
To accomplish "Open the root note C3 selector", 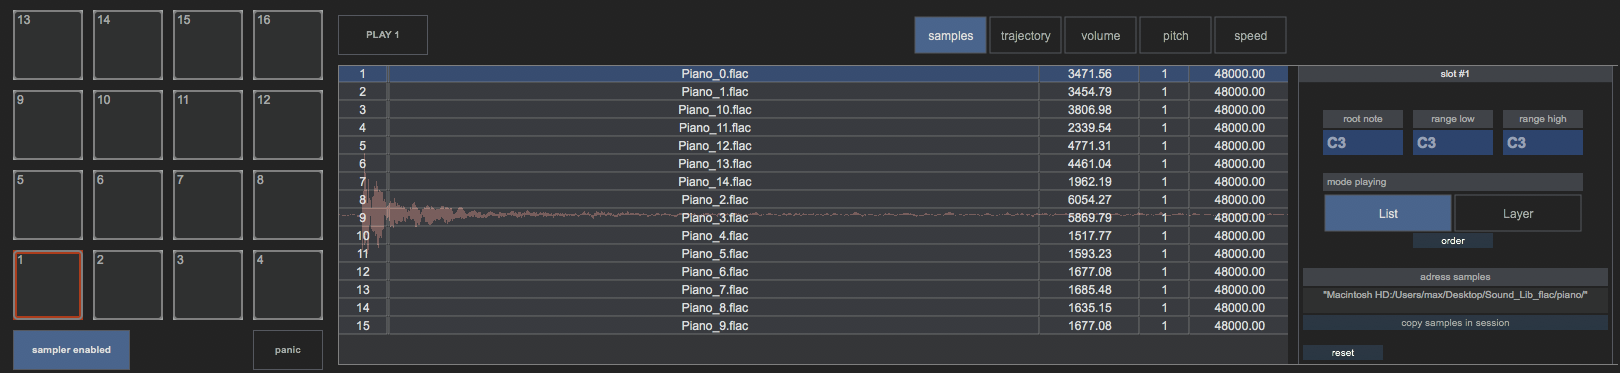I will click(x=1363, y=143).
